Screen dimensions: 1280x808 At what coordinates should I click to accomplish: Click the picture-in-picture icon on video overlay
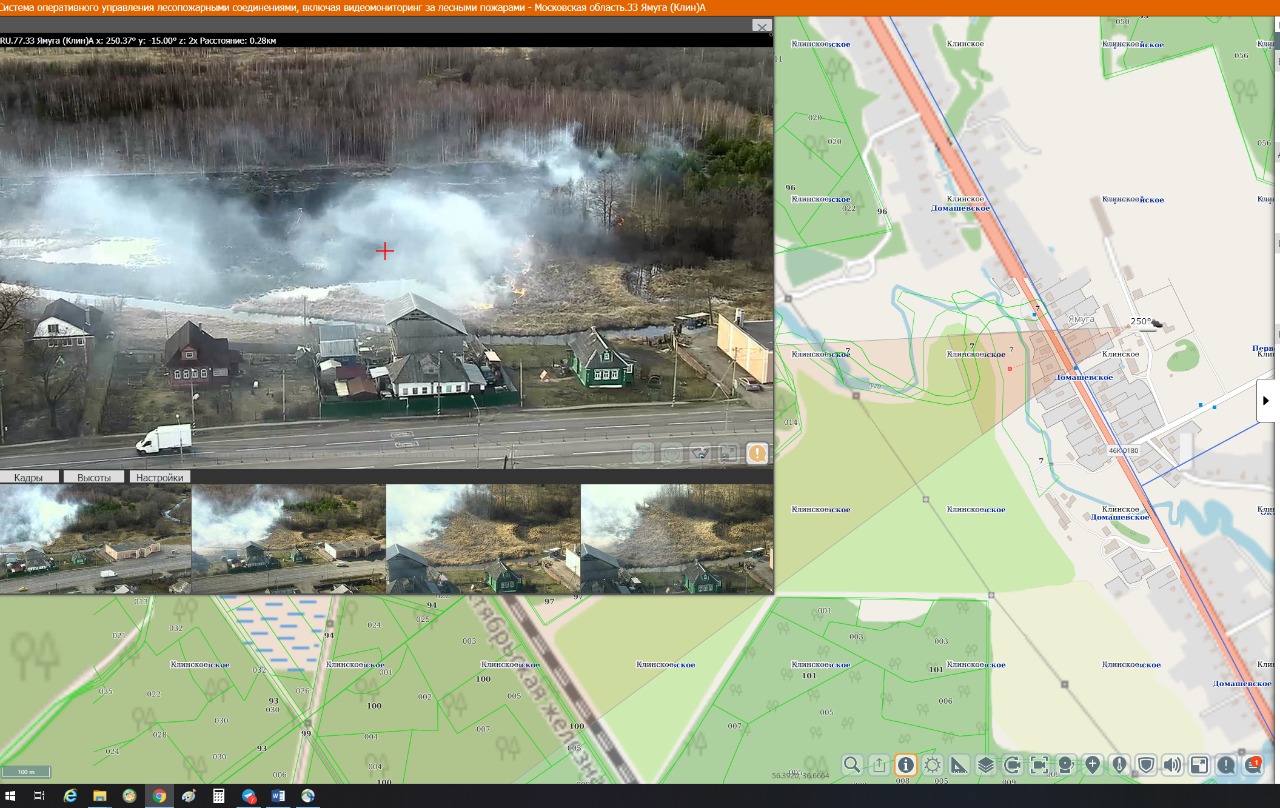click(x=729, y=453)
